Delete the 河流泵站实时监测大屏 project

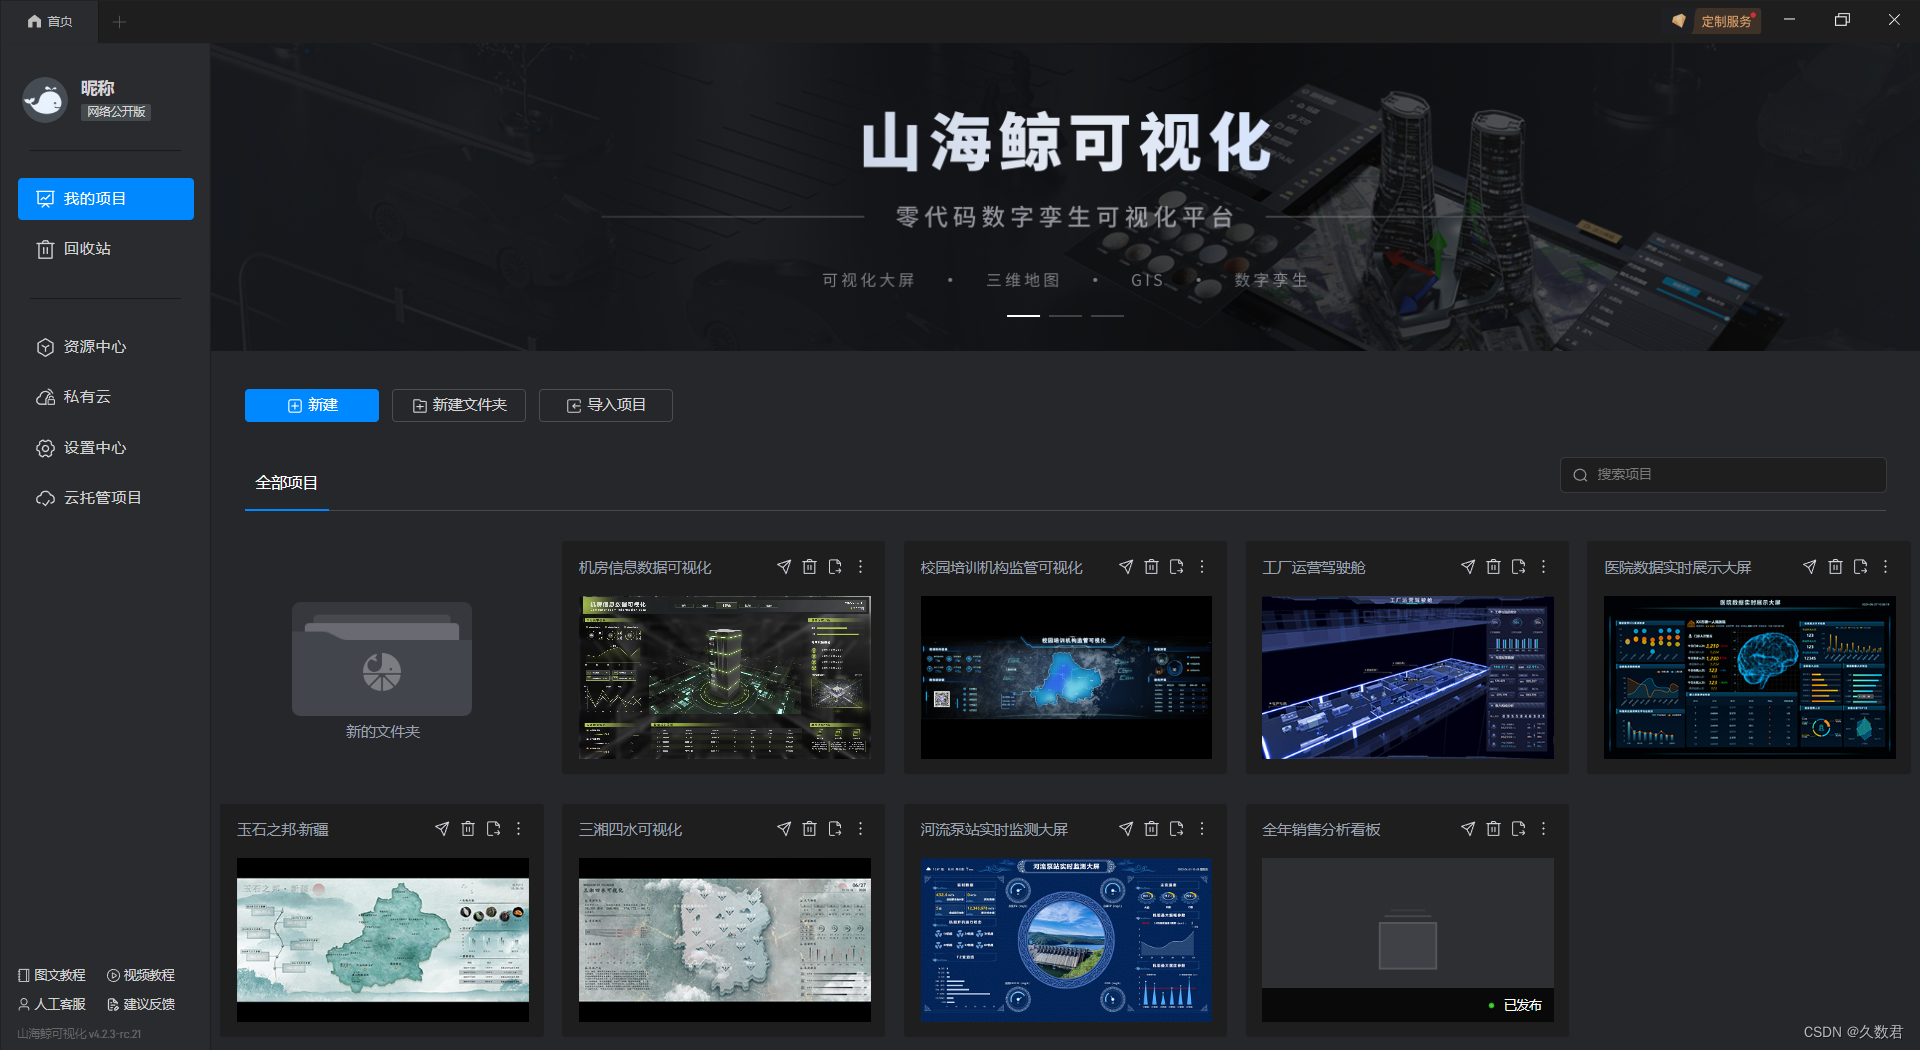pyautogui.click(x=1152, y=829)
